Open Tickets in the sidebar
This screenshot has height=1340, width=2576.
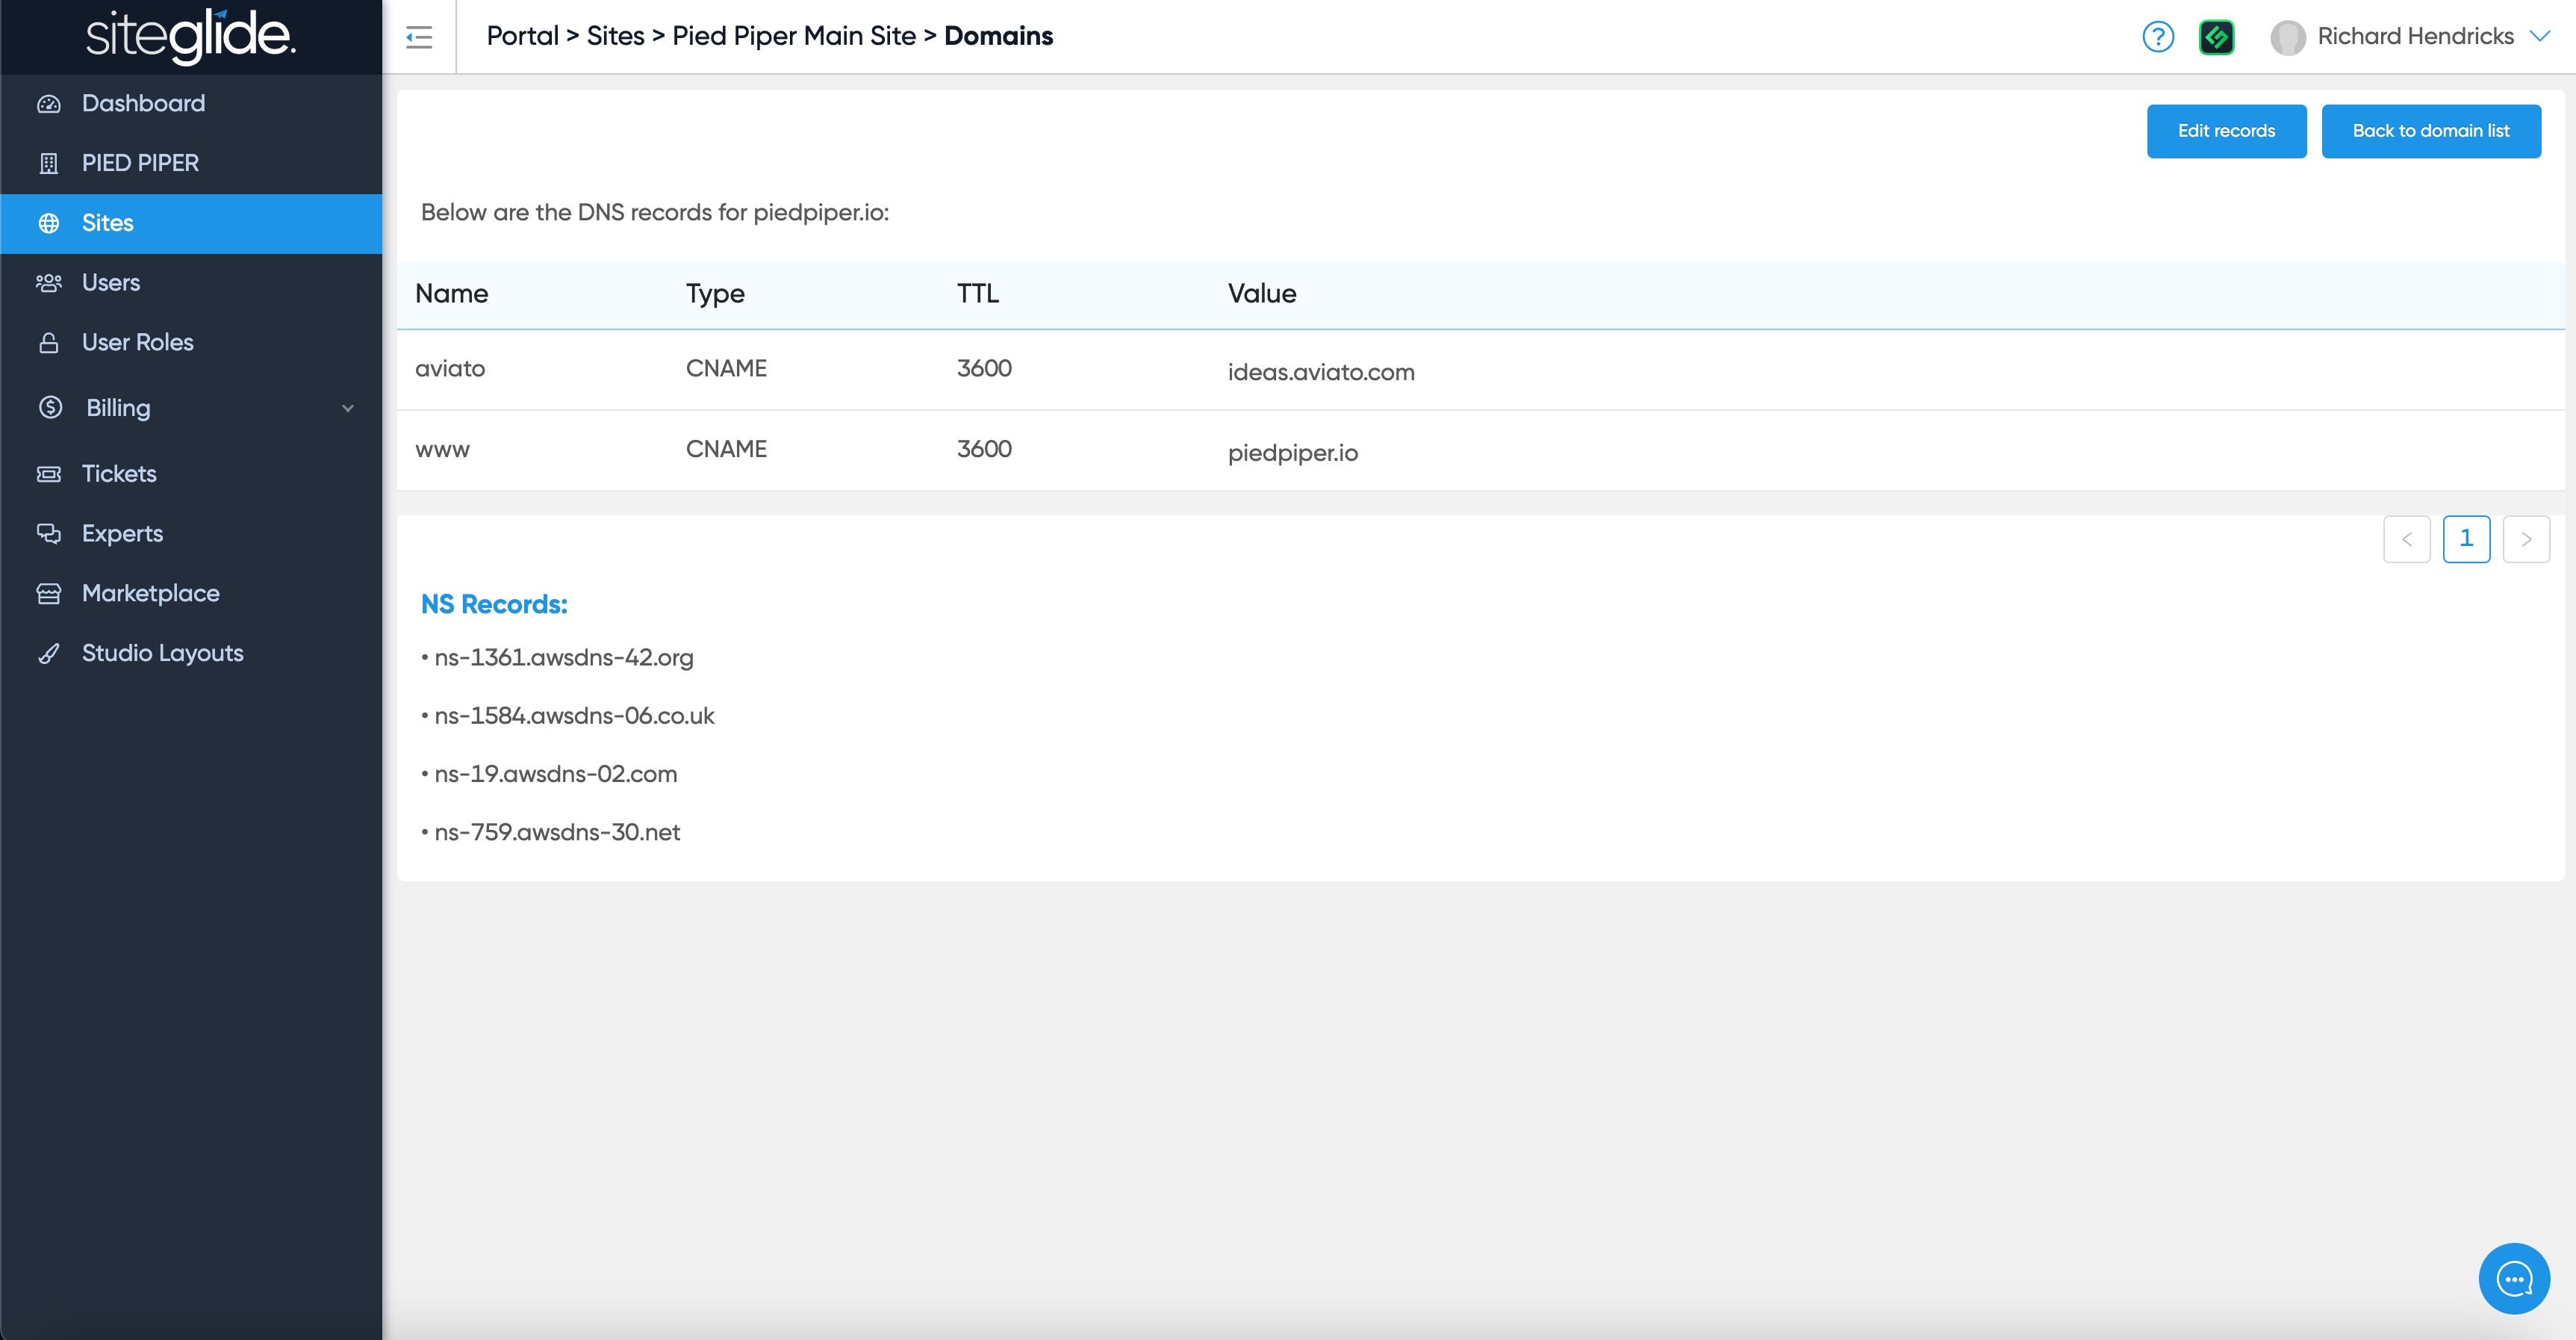click(191, 474)
